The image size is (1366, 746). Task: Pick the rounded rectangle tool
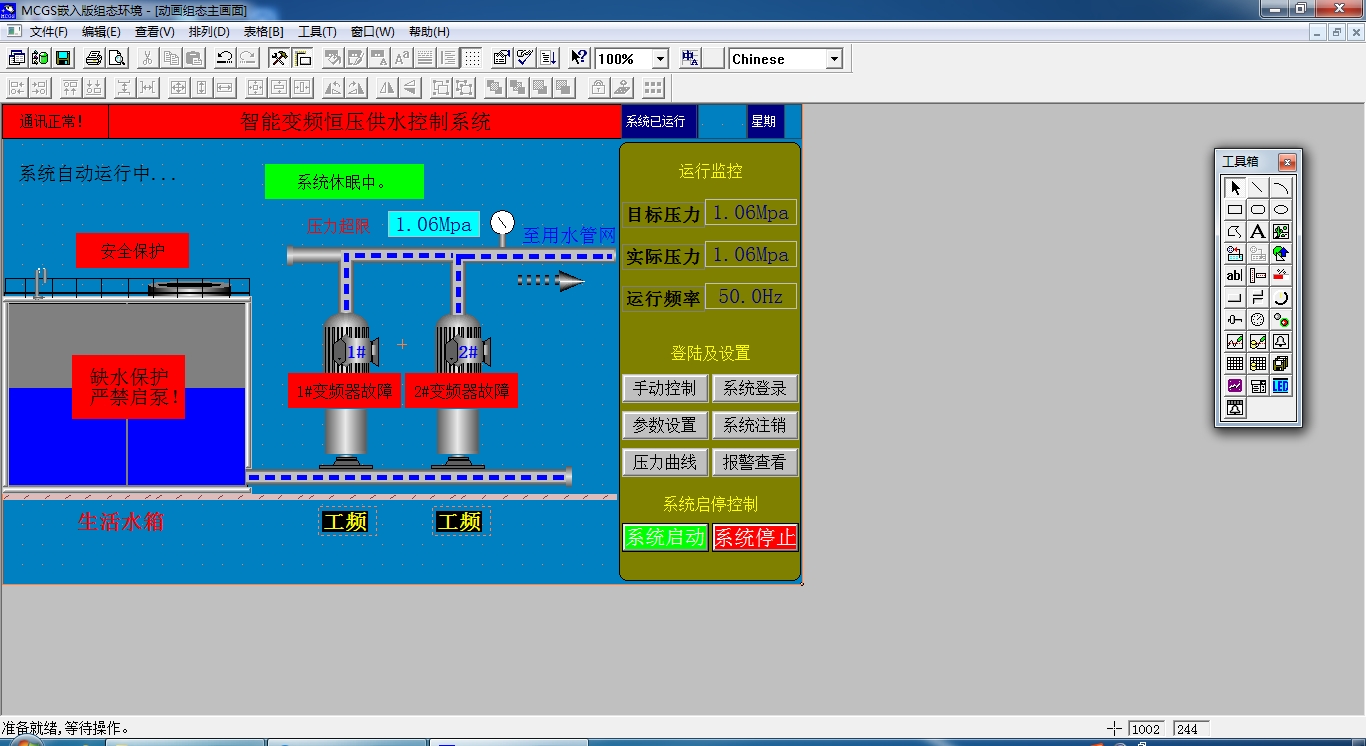pyautogui.click(x=1258, y=210)
